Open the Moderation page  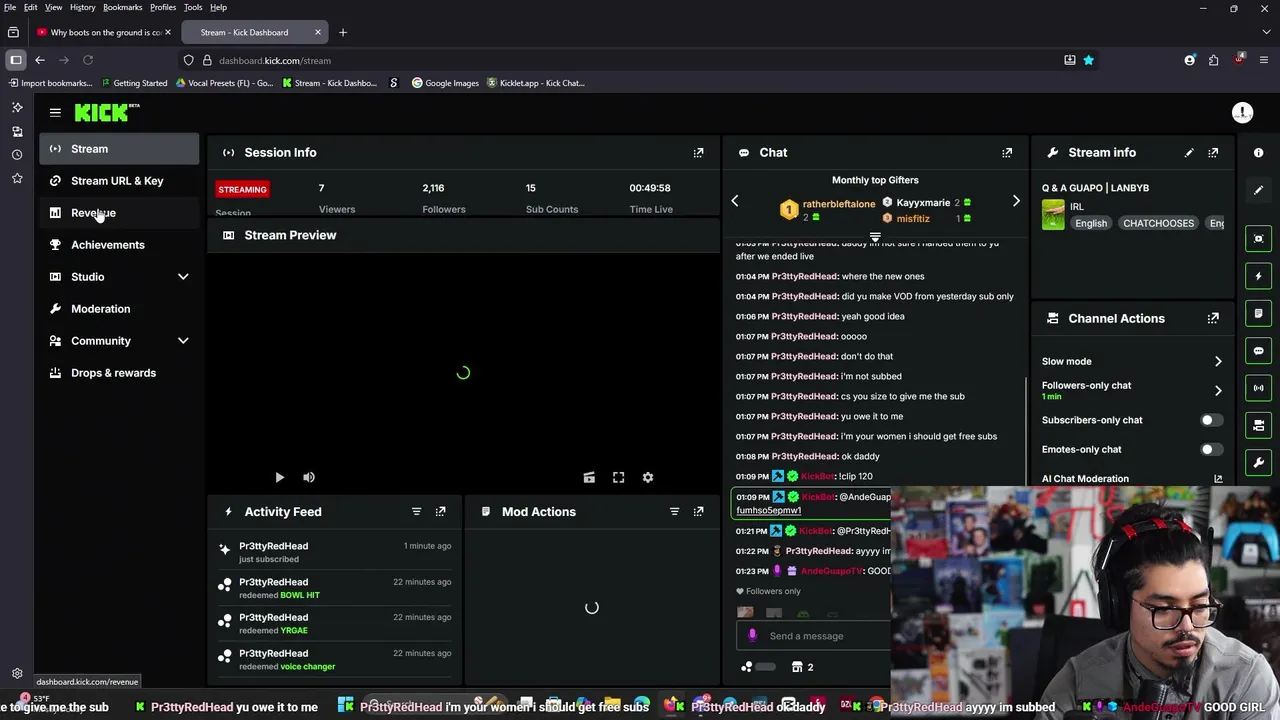pos(119,309)
